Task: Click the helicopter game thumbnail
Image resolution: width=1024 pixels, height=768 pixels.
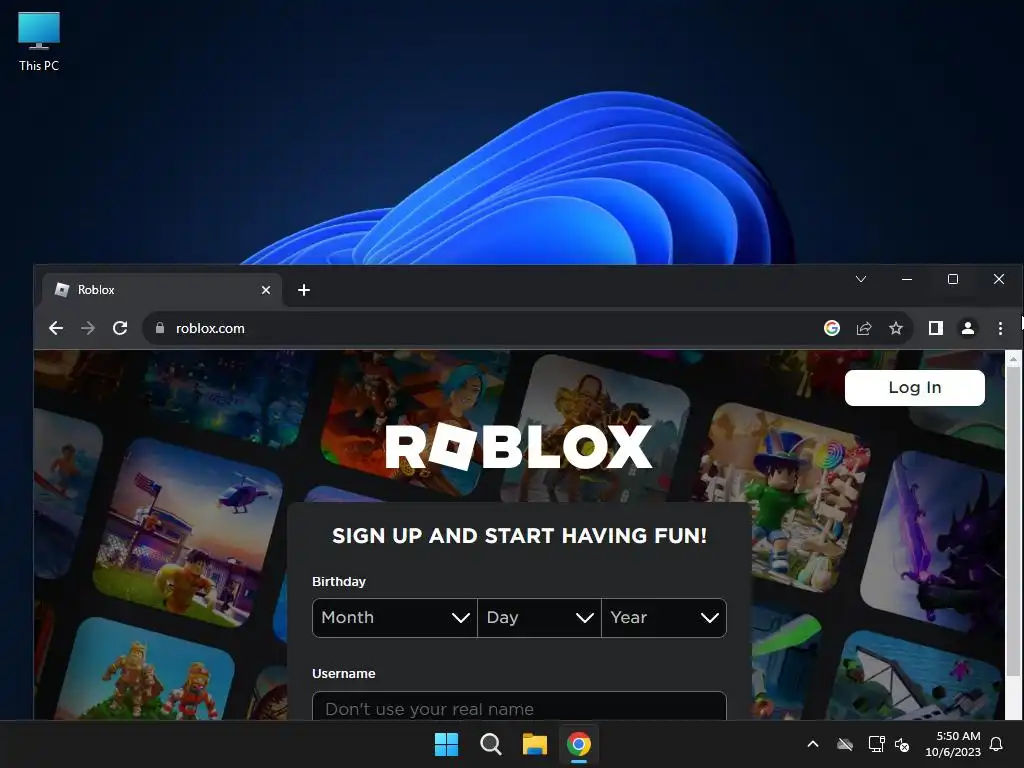Action: coord(188,532)
